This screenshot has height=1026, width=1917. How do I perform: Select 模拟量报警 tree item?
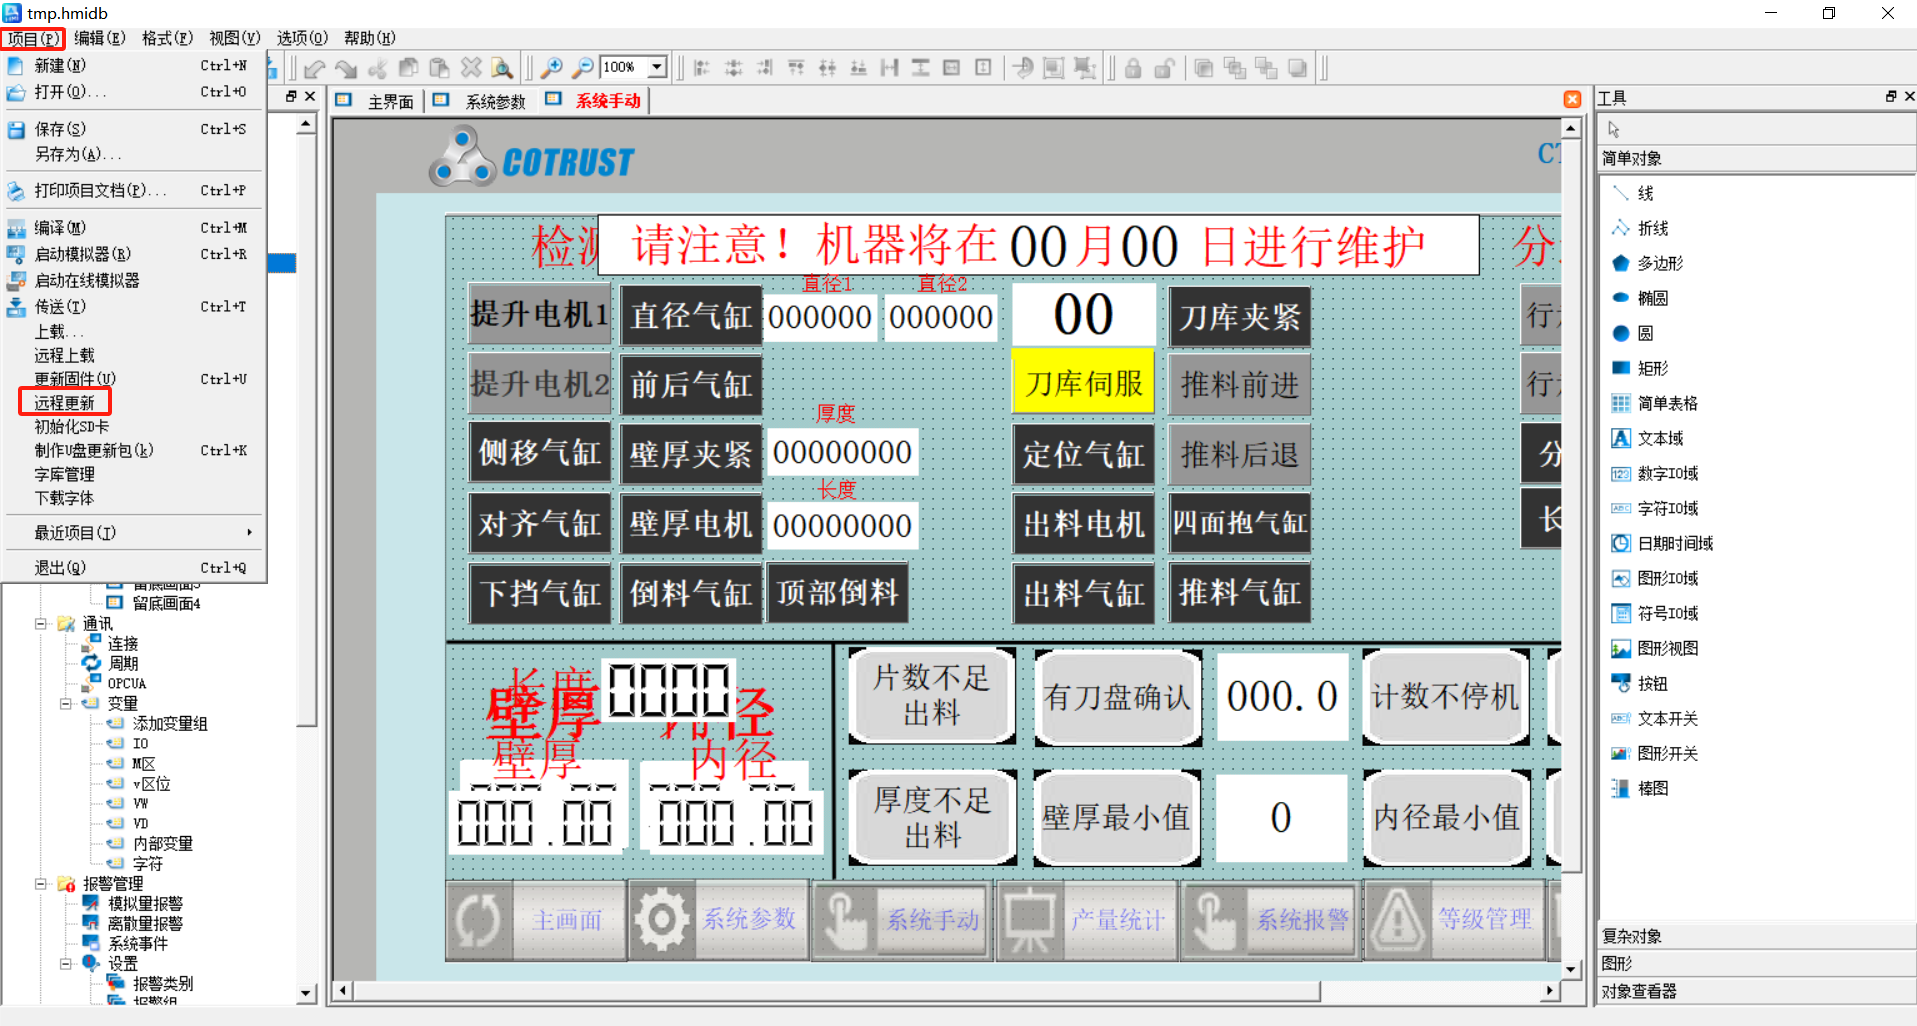point(145,903)
